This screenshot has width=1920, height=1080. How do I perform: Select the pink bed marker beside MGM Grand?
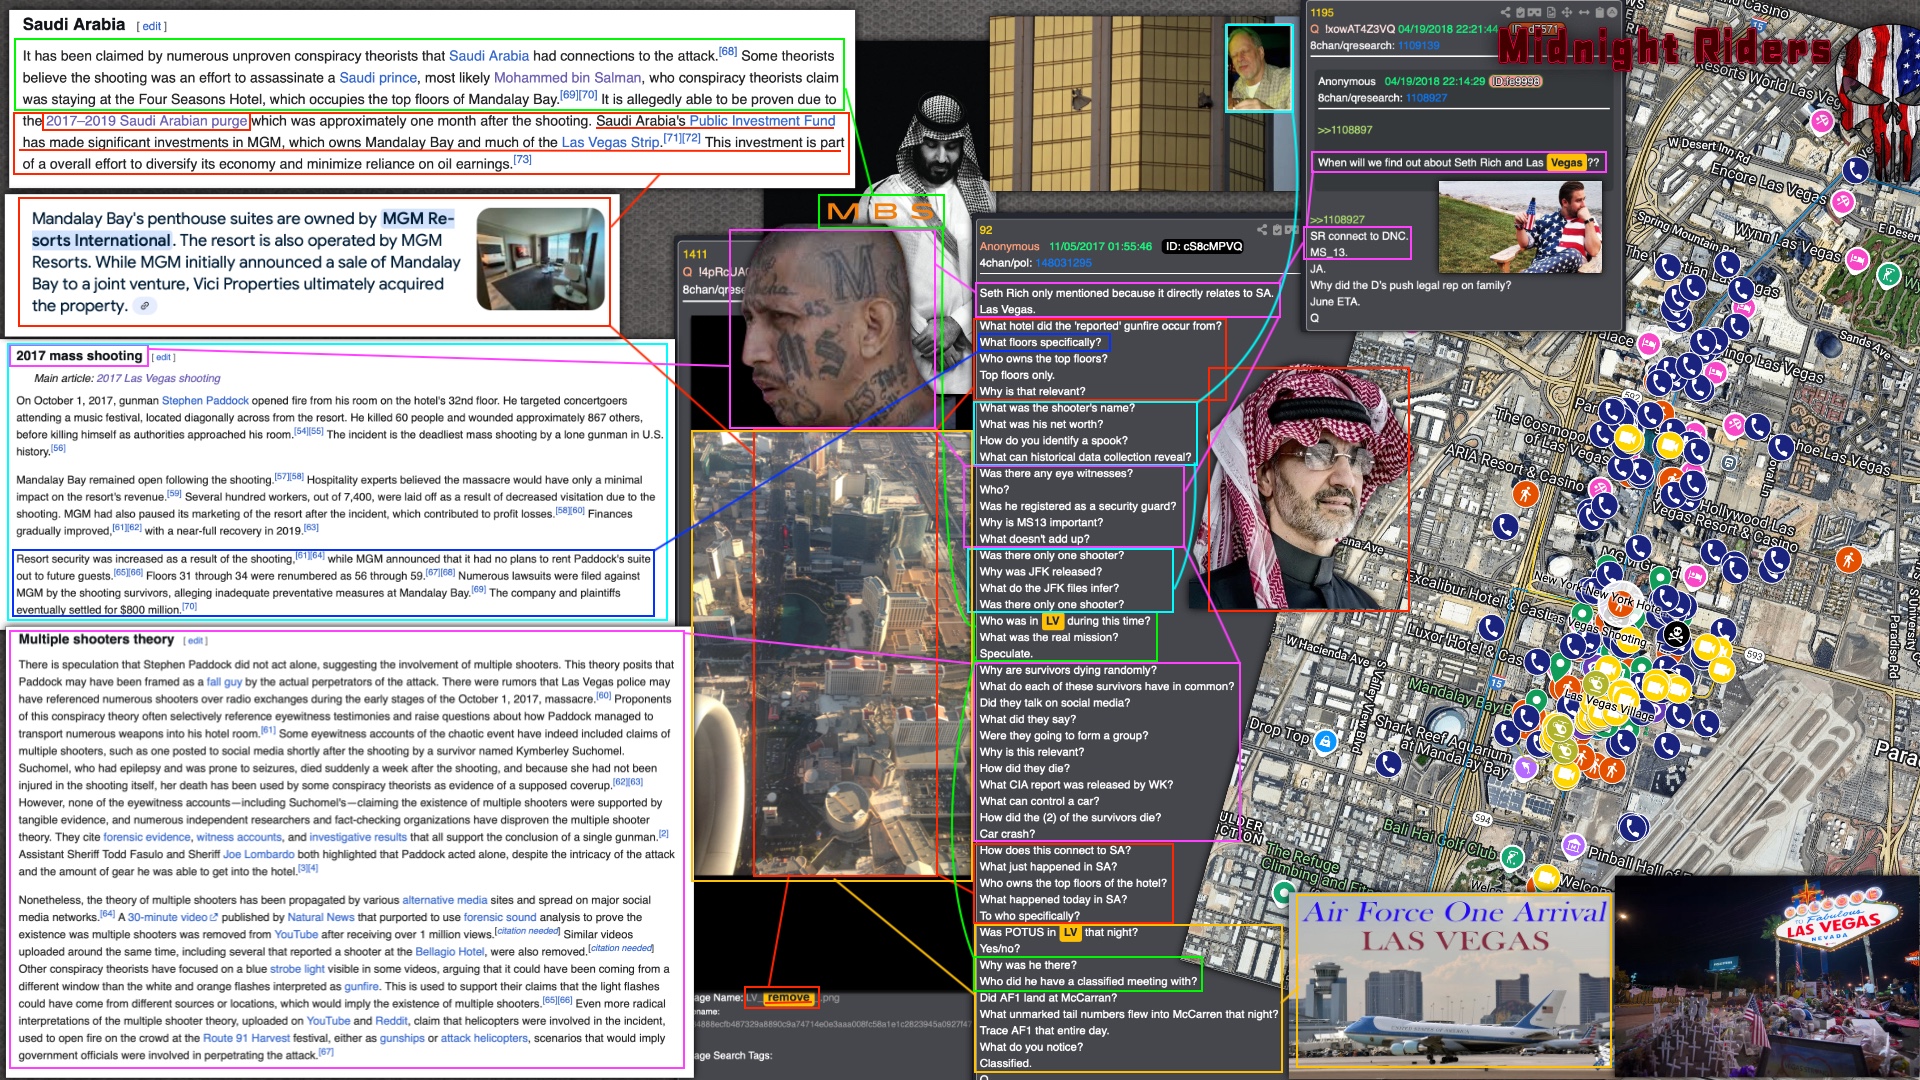(x=1695, y=576)
